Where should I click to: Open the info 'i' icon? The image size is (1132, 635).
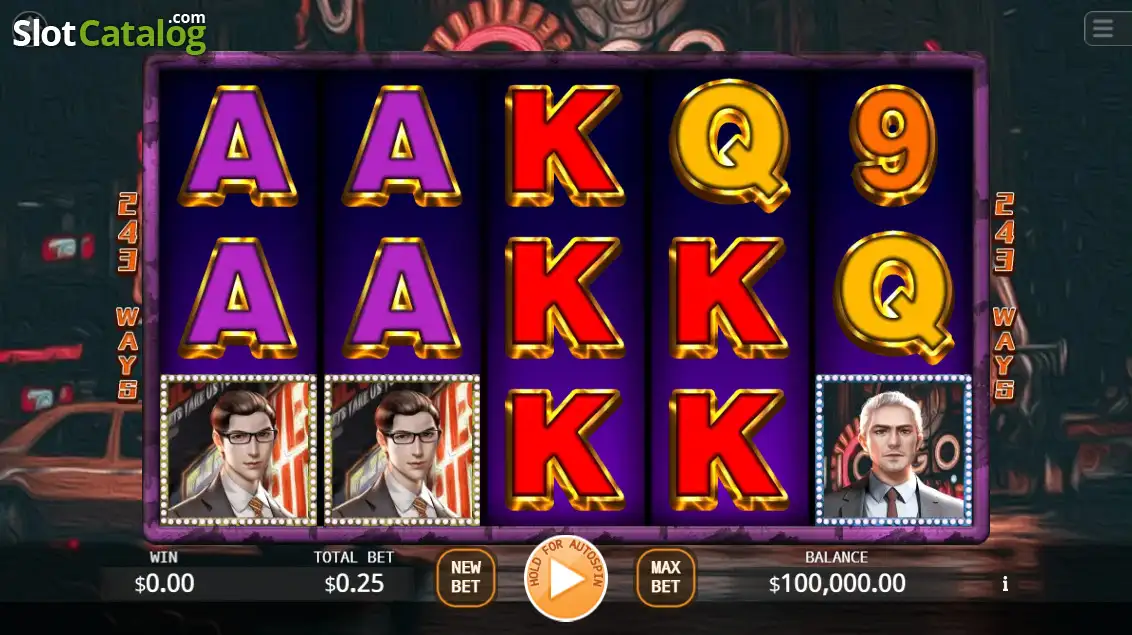pos(1005,584)
